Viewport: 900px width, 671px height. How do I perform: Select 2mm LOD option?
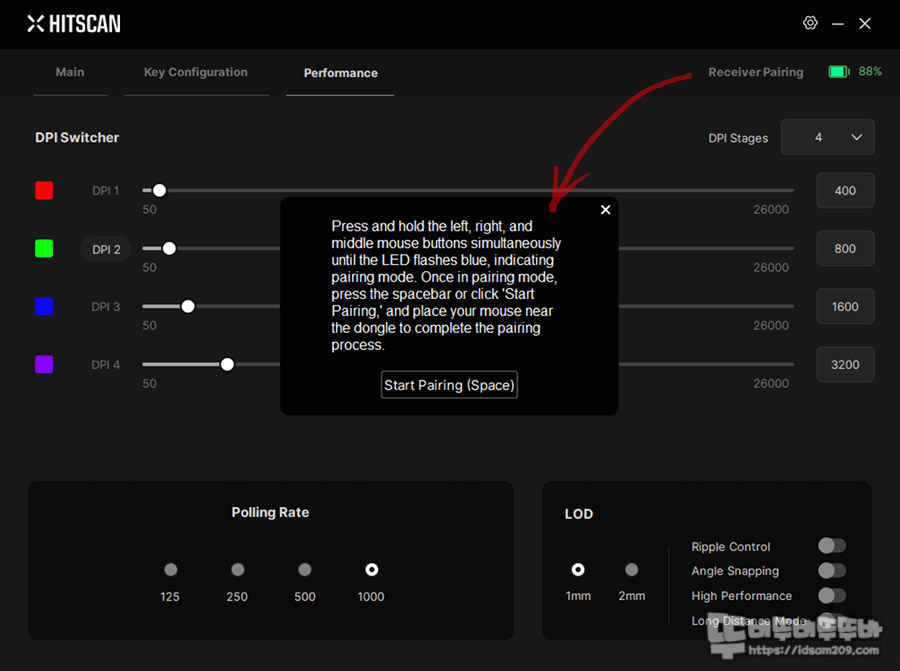point(631,569)
